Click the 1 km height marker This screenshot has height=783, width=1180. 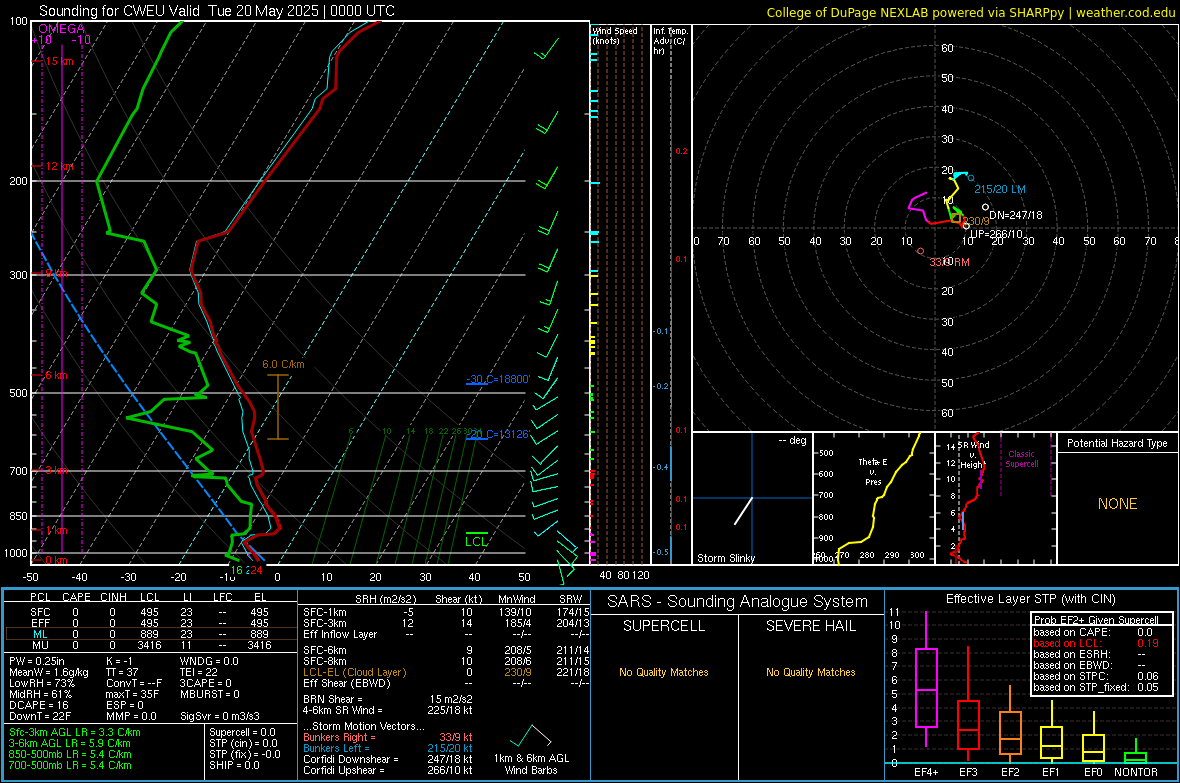pyautogui.click(x=56, y=530)
